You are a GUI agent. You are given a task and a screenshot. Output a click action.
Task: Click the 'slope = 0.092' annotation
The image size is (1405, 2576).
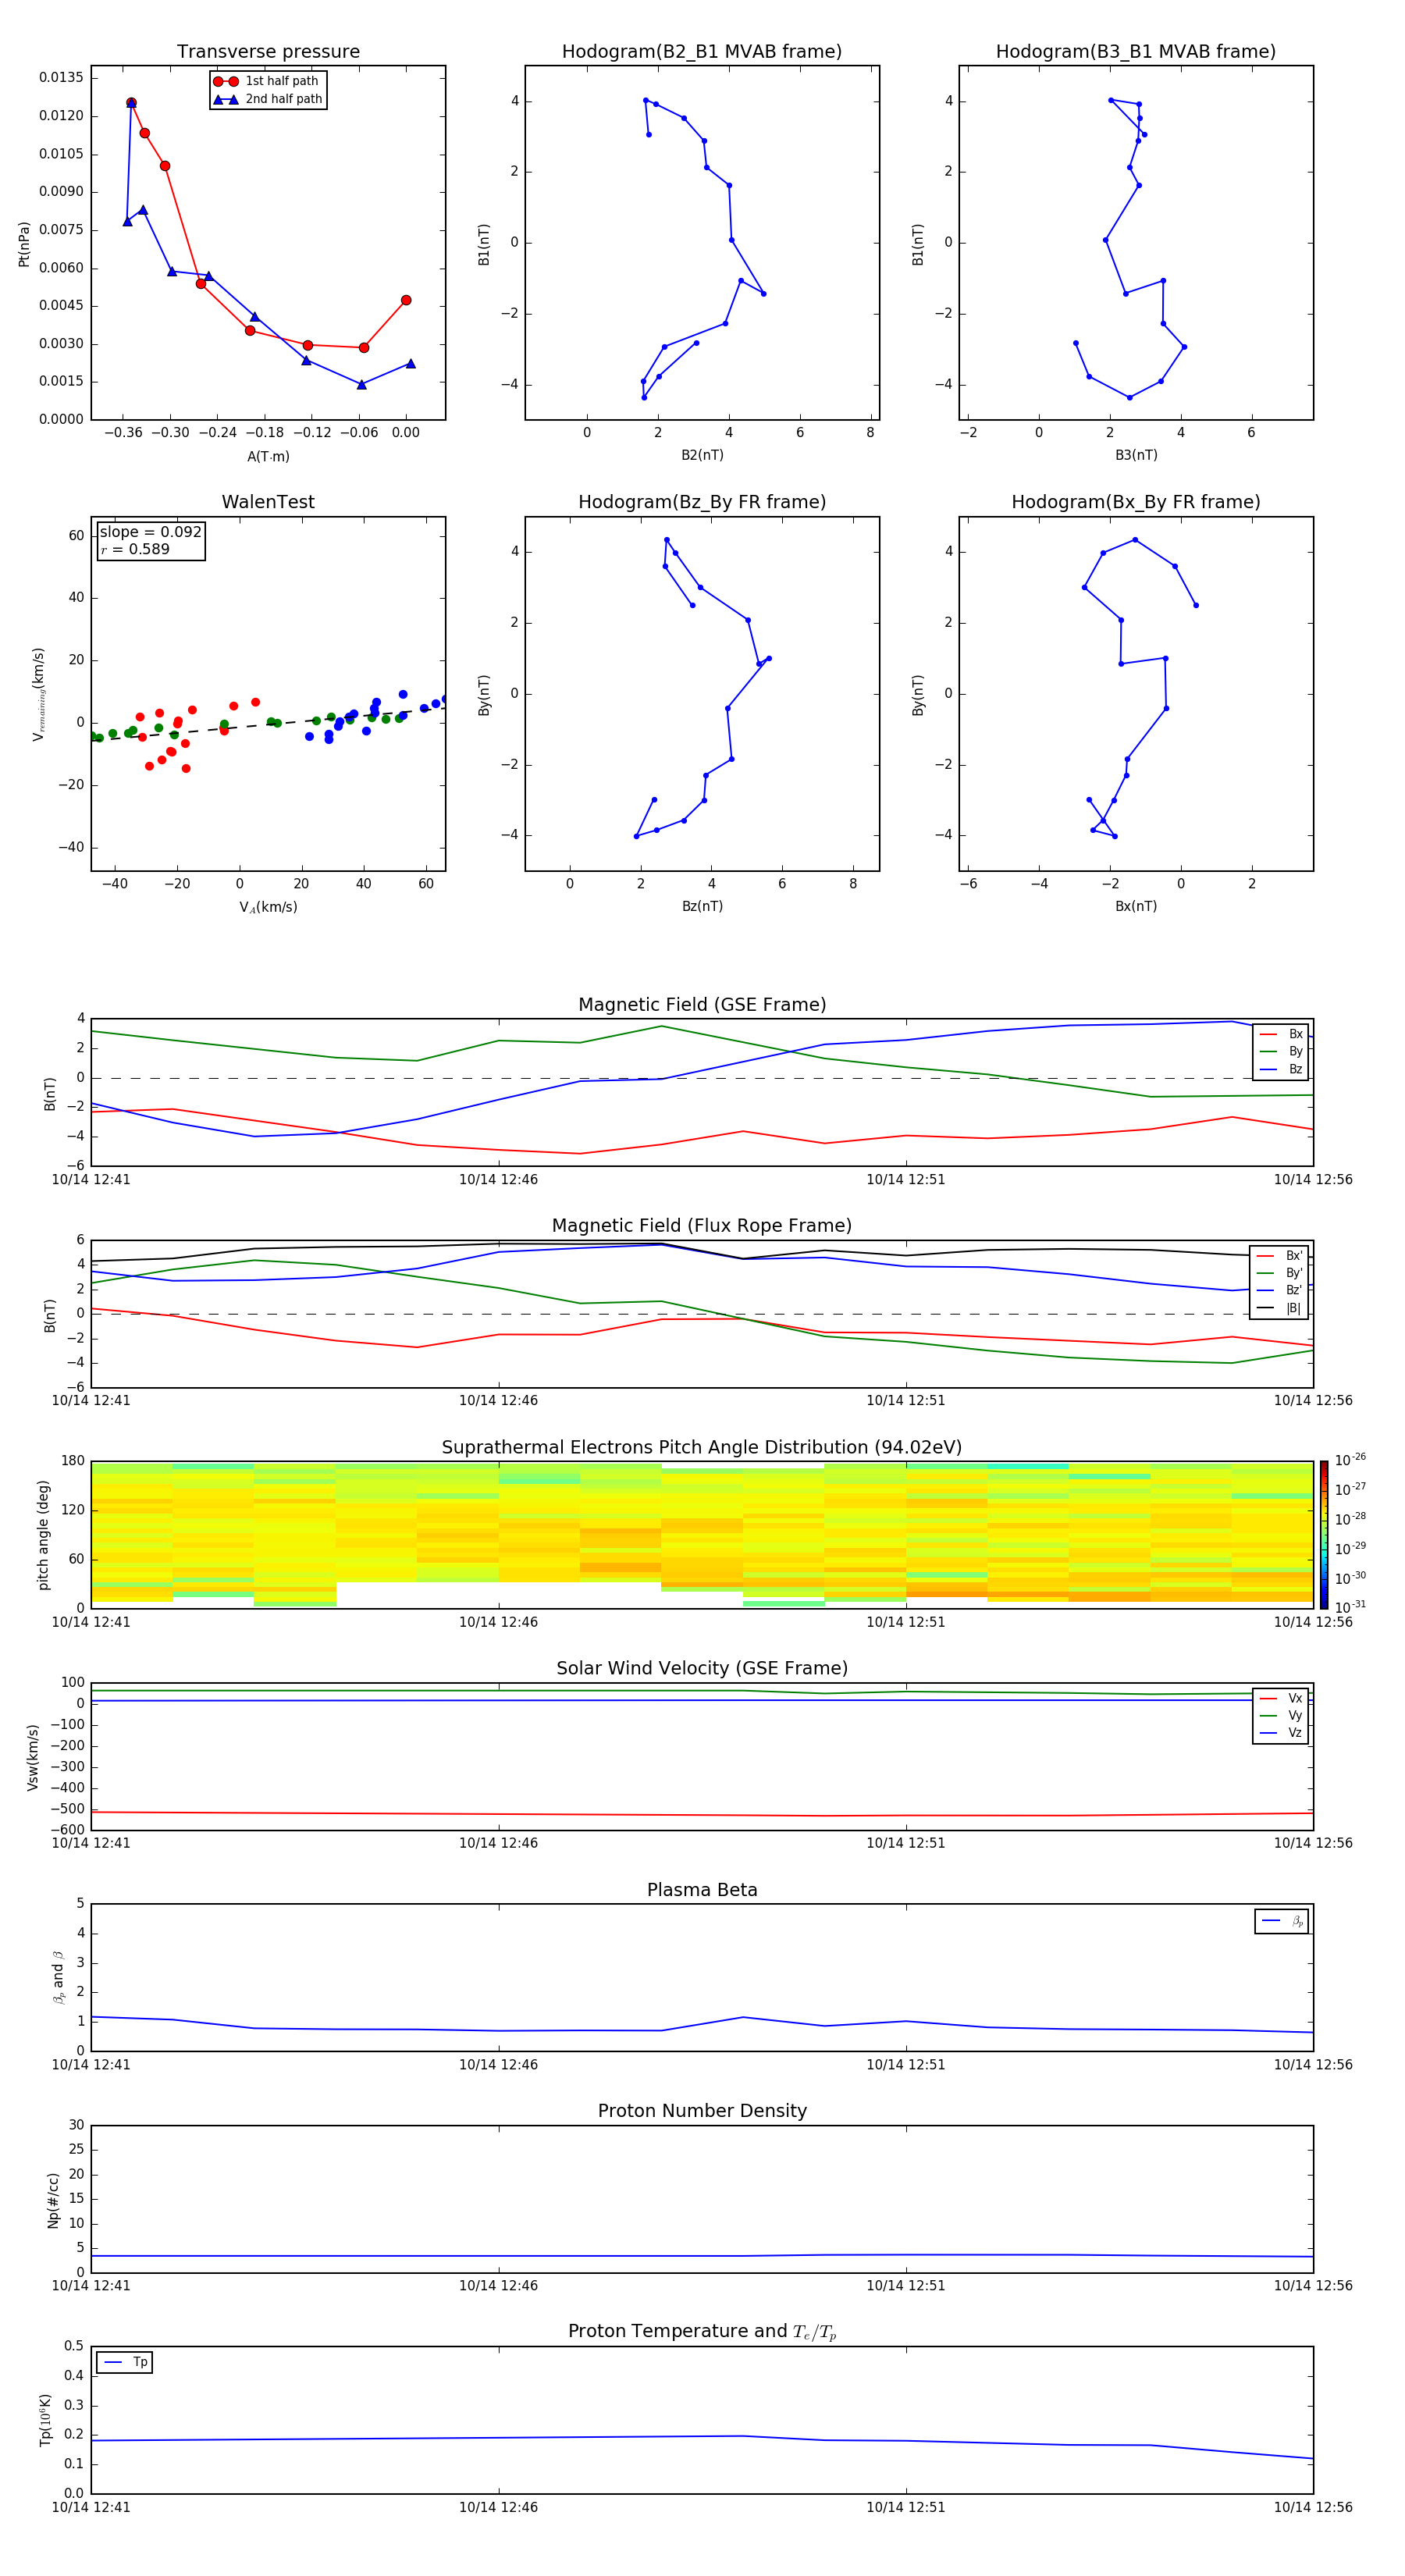pos(151,532)
